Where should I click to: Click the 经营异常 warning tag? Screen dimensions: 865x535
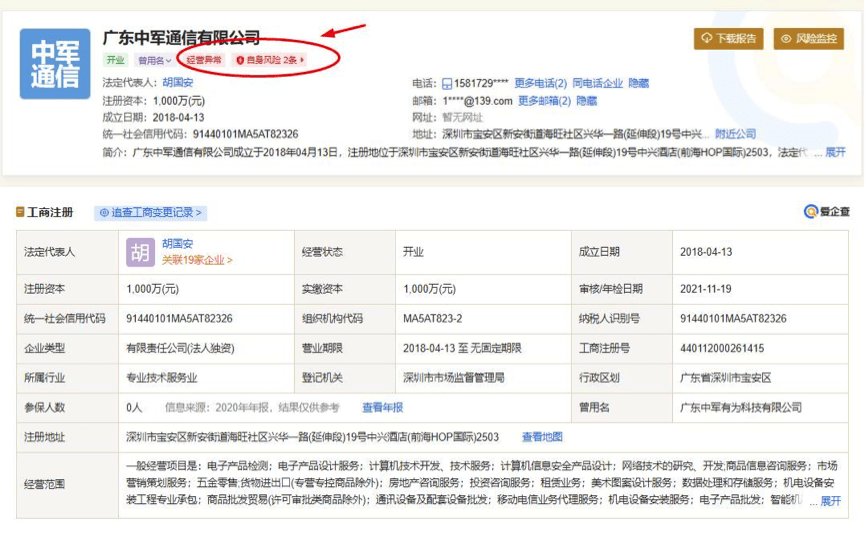pos(205,60)
